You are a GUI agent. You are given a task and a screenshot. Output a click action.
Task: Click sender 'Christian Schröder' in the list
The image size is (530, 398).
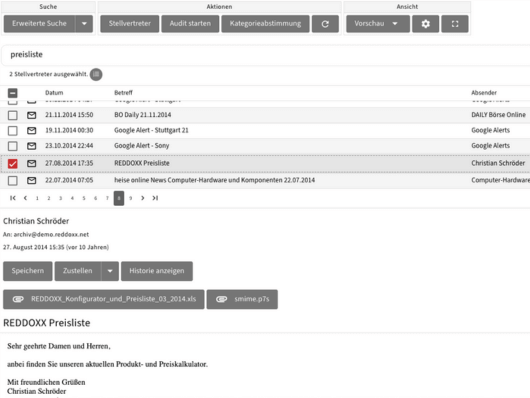tap(498, 163)
